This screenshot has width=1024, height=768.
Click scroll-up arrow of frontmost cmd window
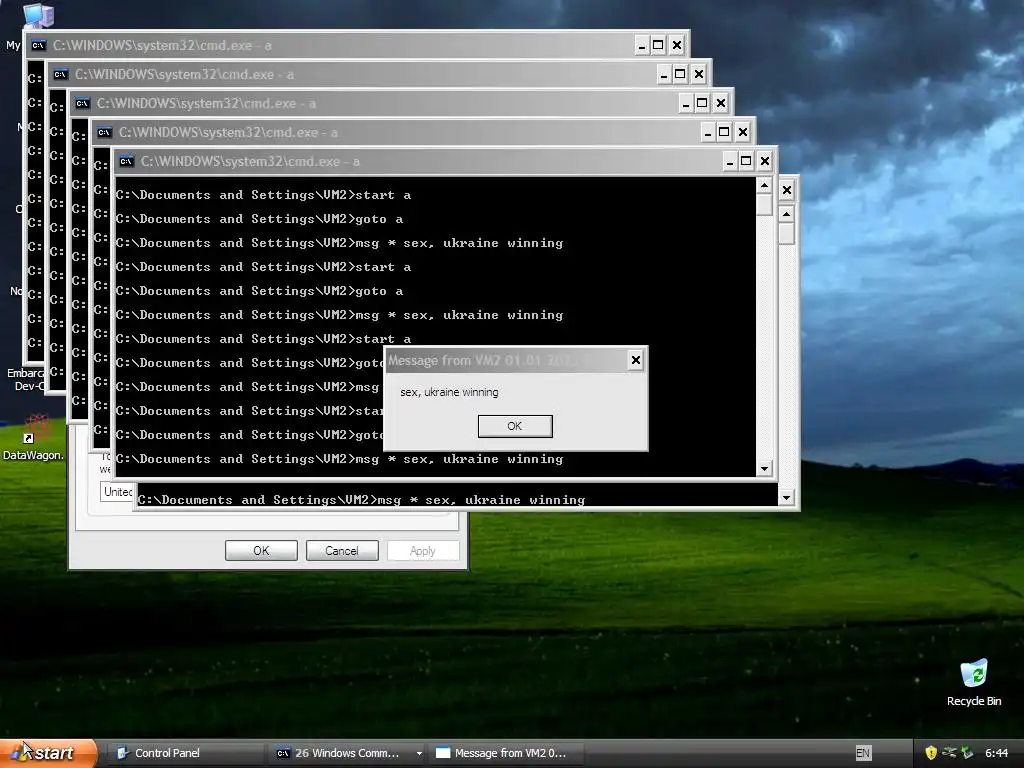click(764, 186)
